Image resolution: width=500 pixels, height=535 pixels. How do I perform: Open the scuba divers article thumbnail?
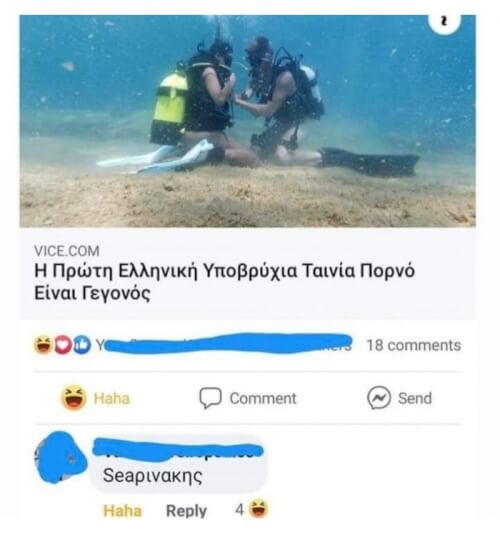[247, 121]
